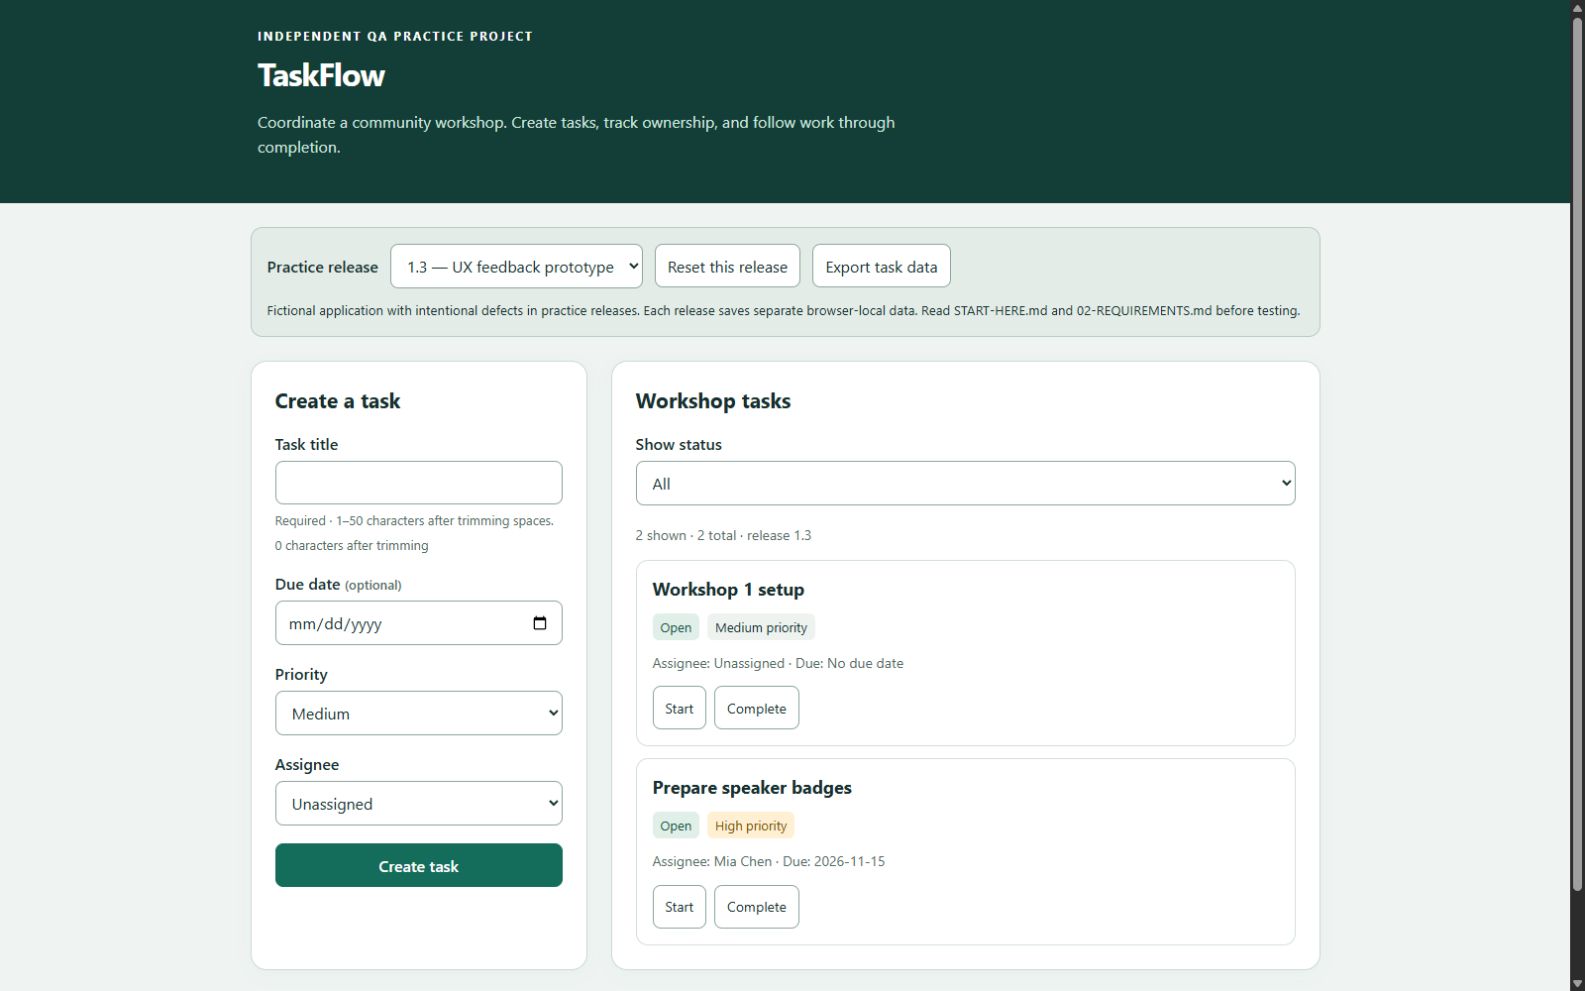Open the Priority dropdown

coord(418,713)
